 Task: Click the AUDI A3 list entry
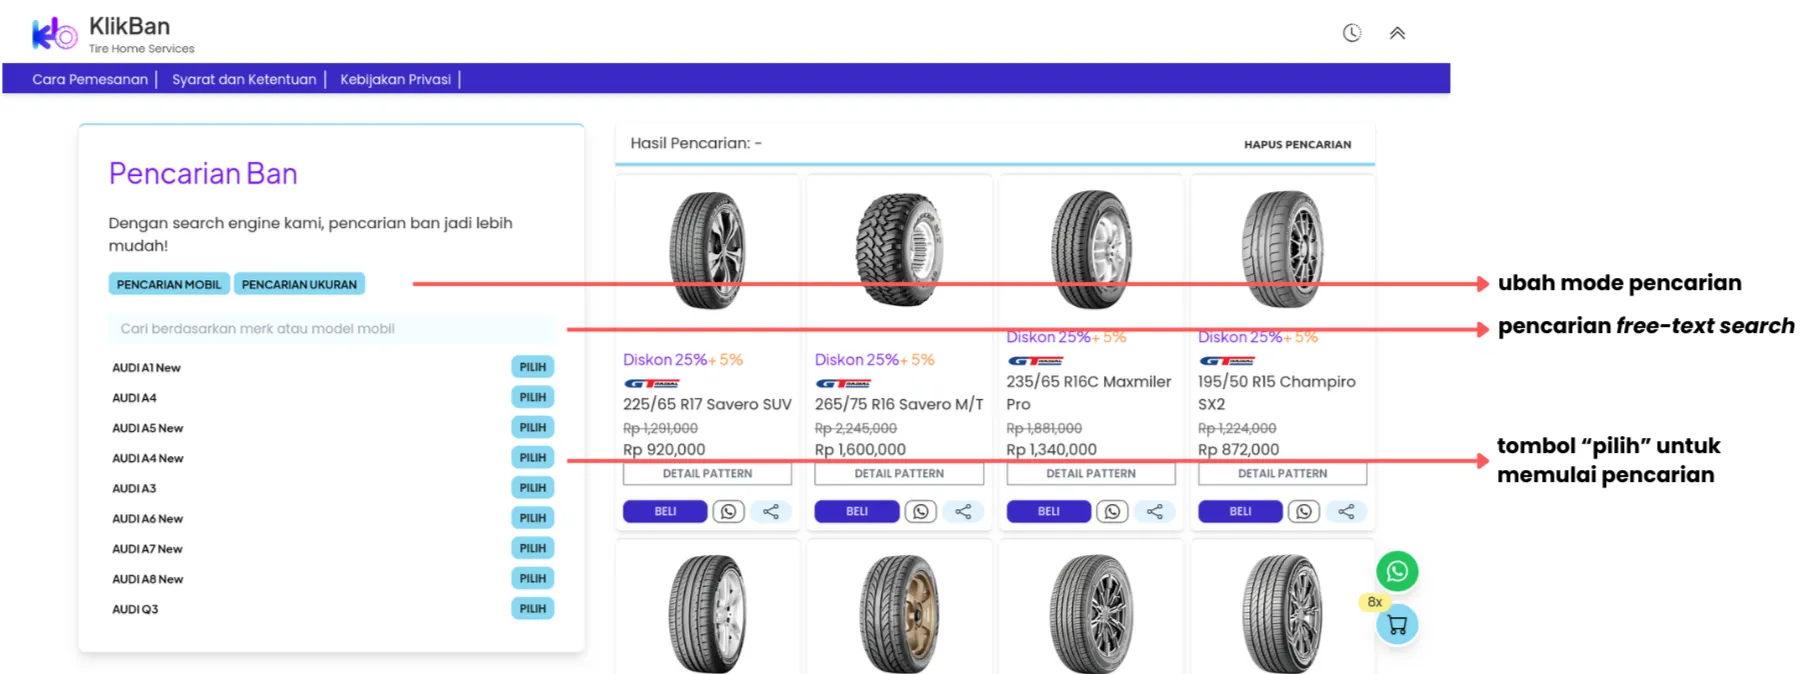click(x=134, y=488)
